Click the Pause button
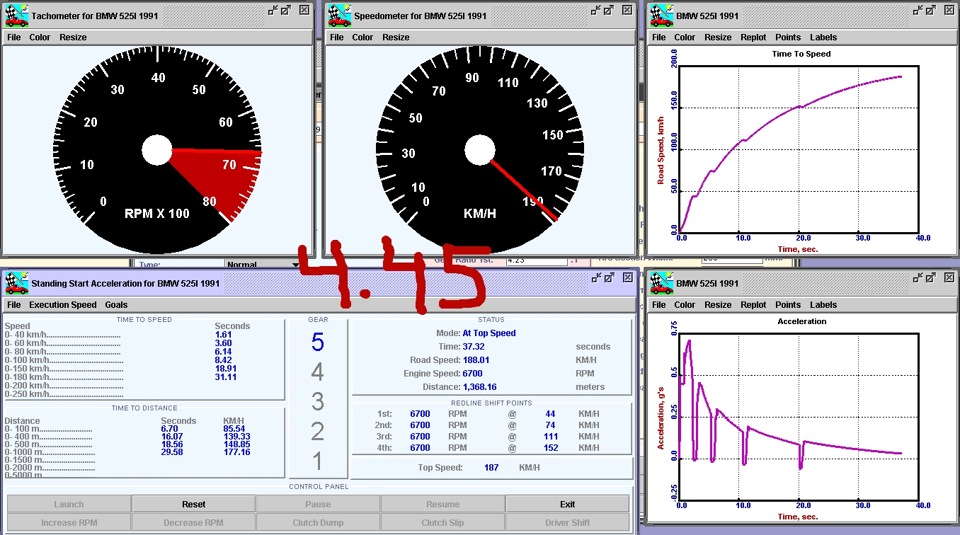The image size is (960, 535). [318, 504]
